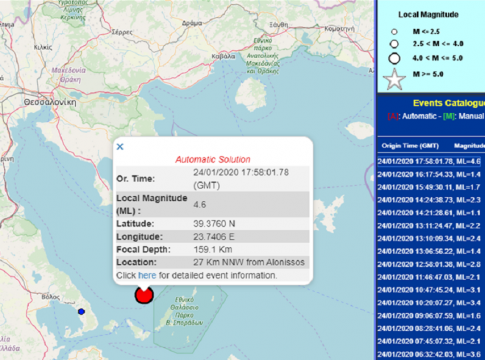Click the location '27 Km NNW from Alonissos'

(249, 262)
